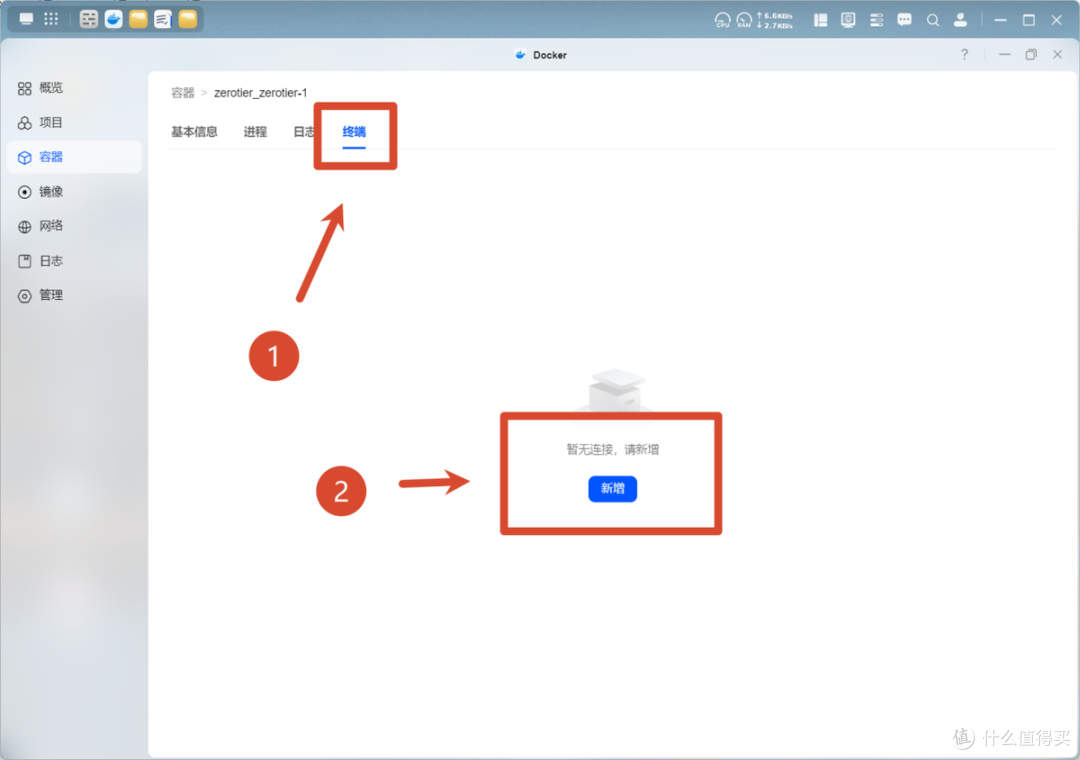
Task: Close the Docker window
Action: (x=1057, y=54)
